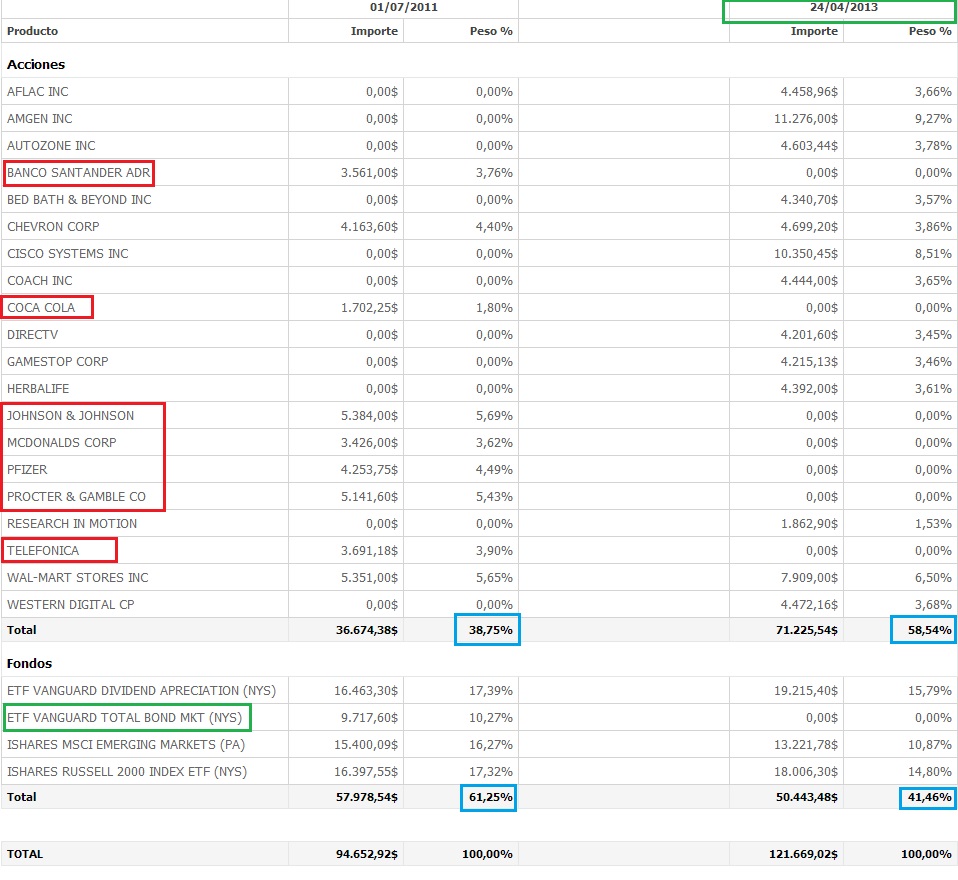Screen dimensions: 958x880
Task: Select the 9,27% Amgen weight
Action: 933,119
